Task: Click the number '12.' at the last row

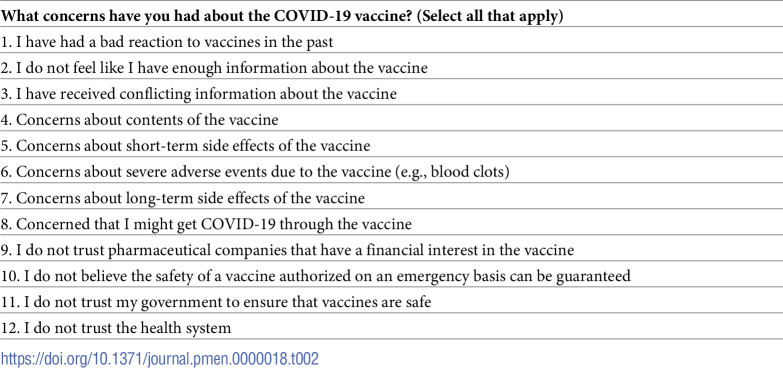Action: pyautogui.click(x=9, y=328)
